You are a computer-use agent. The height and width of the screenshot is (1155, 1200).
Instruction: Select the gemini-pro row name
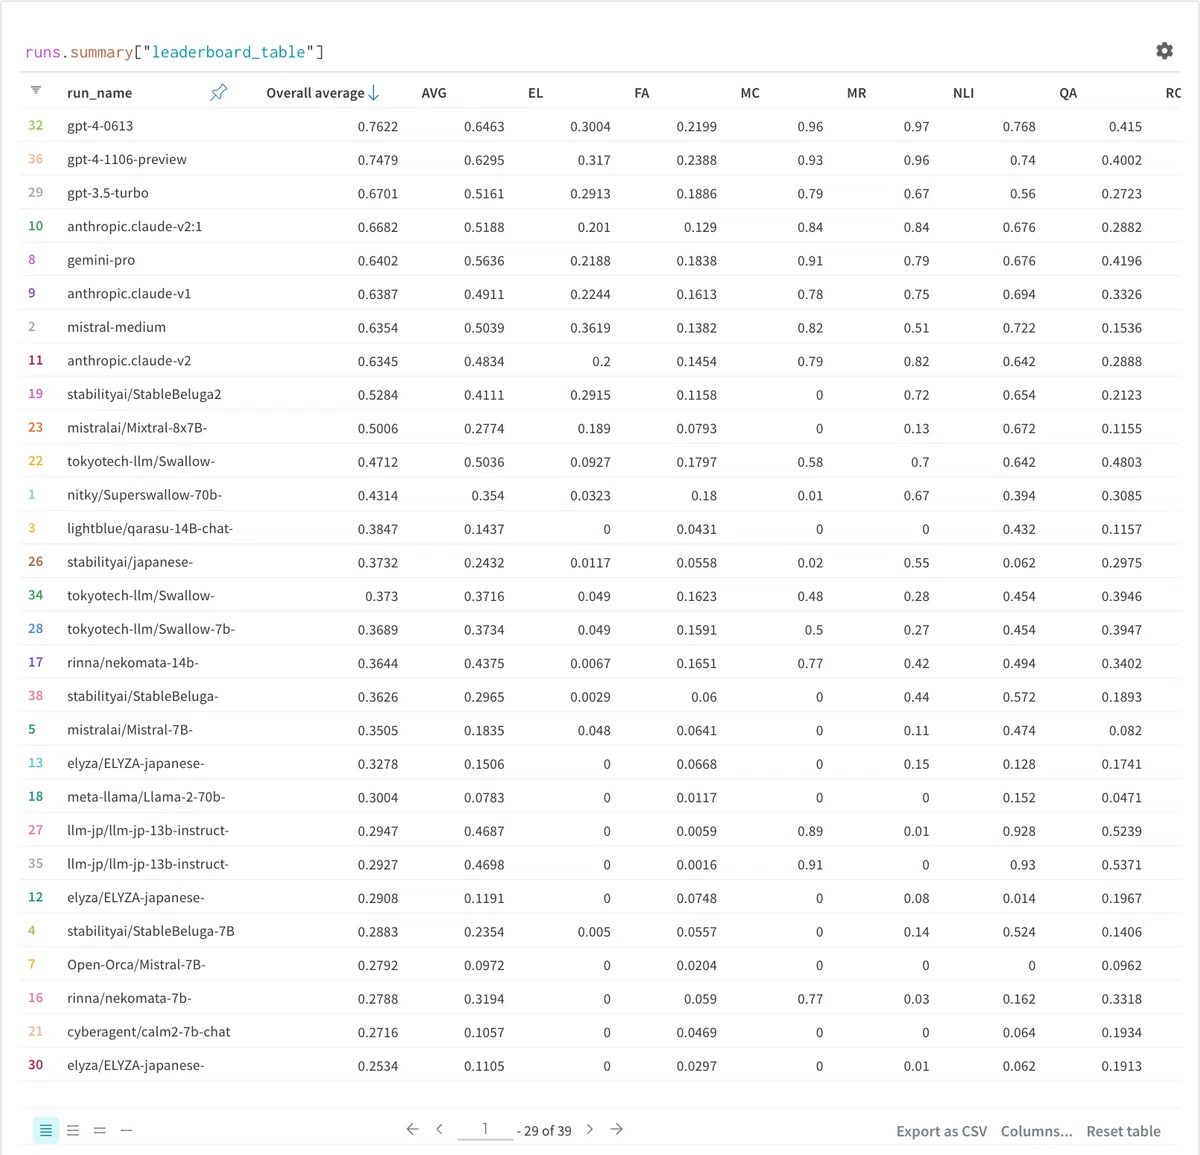(101, 260)
